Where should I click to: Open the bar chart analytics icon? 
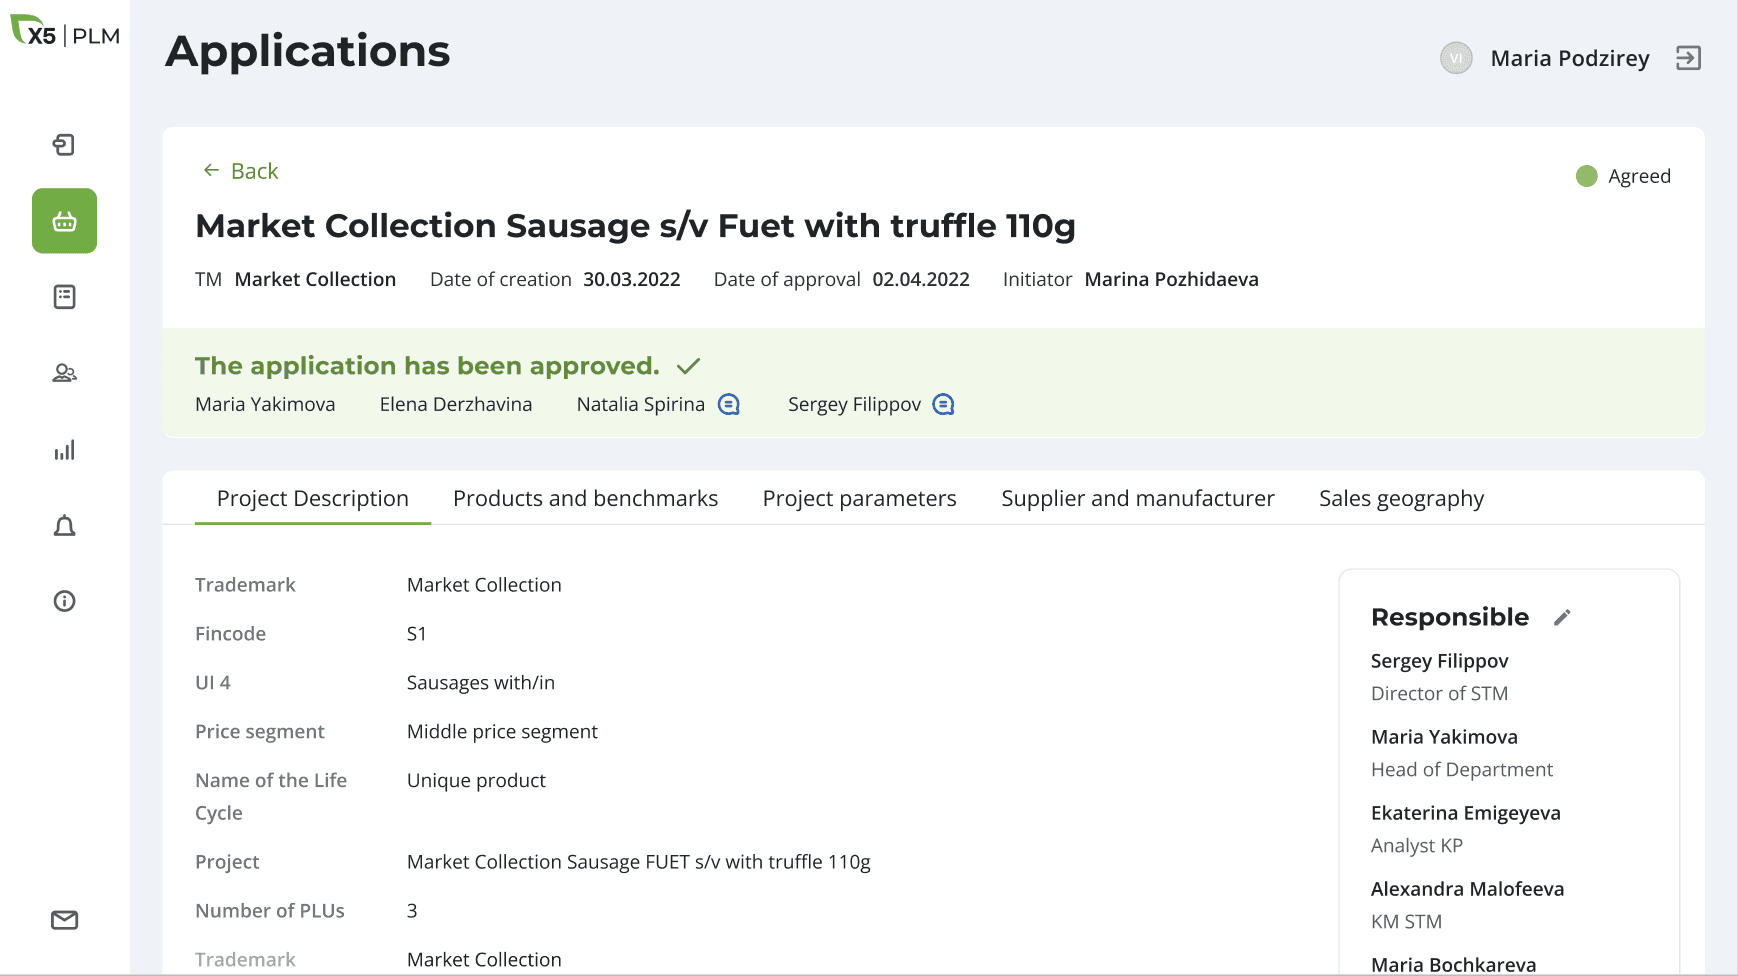pyautogui.click(x=64, y=450)
